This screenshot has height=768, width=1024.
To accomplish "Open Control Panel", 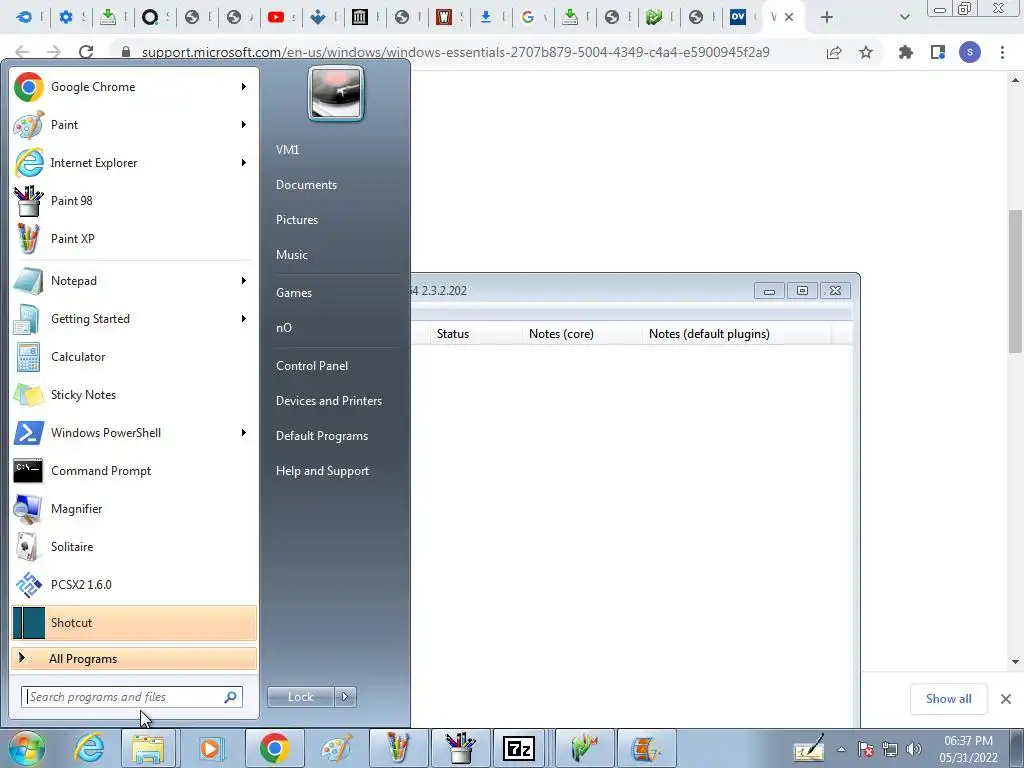I will tap(312, 366).
